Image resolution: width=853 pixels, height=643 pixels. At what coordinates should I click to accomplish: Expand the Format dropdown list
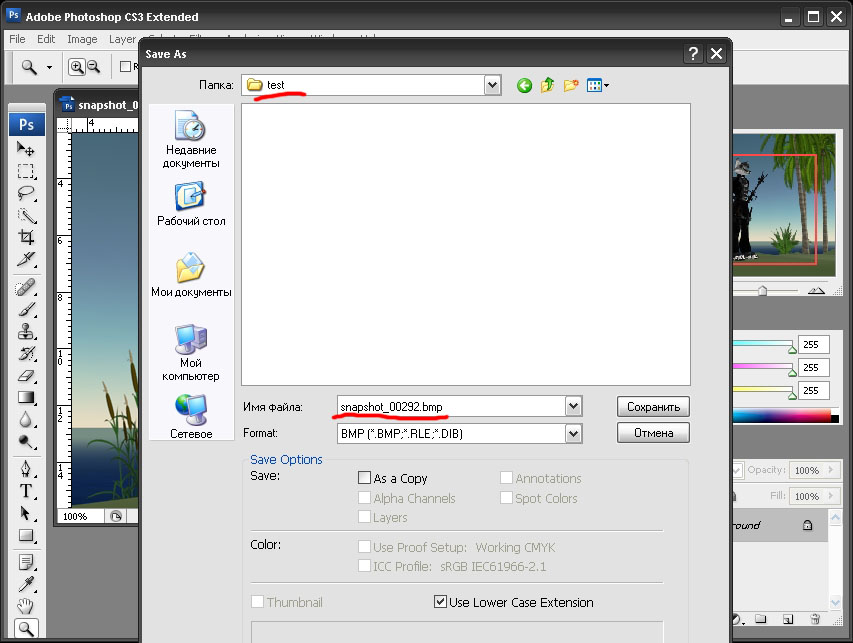573,434
